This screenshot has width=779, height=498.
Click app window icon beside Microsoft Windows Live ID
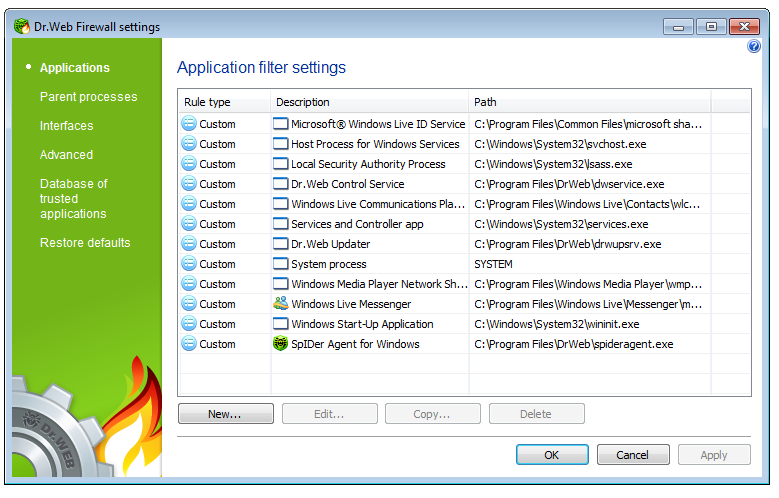[x=281, y=123]
